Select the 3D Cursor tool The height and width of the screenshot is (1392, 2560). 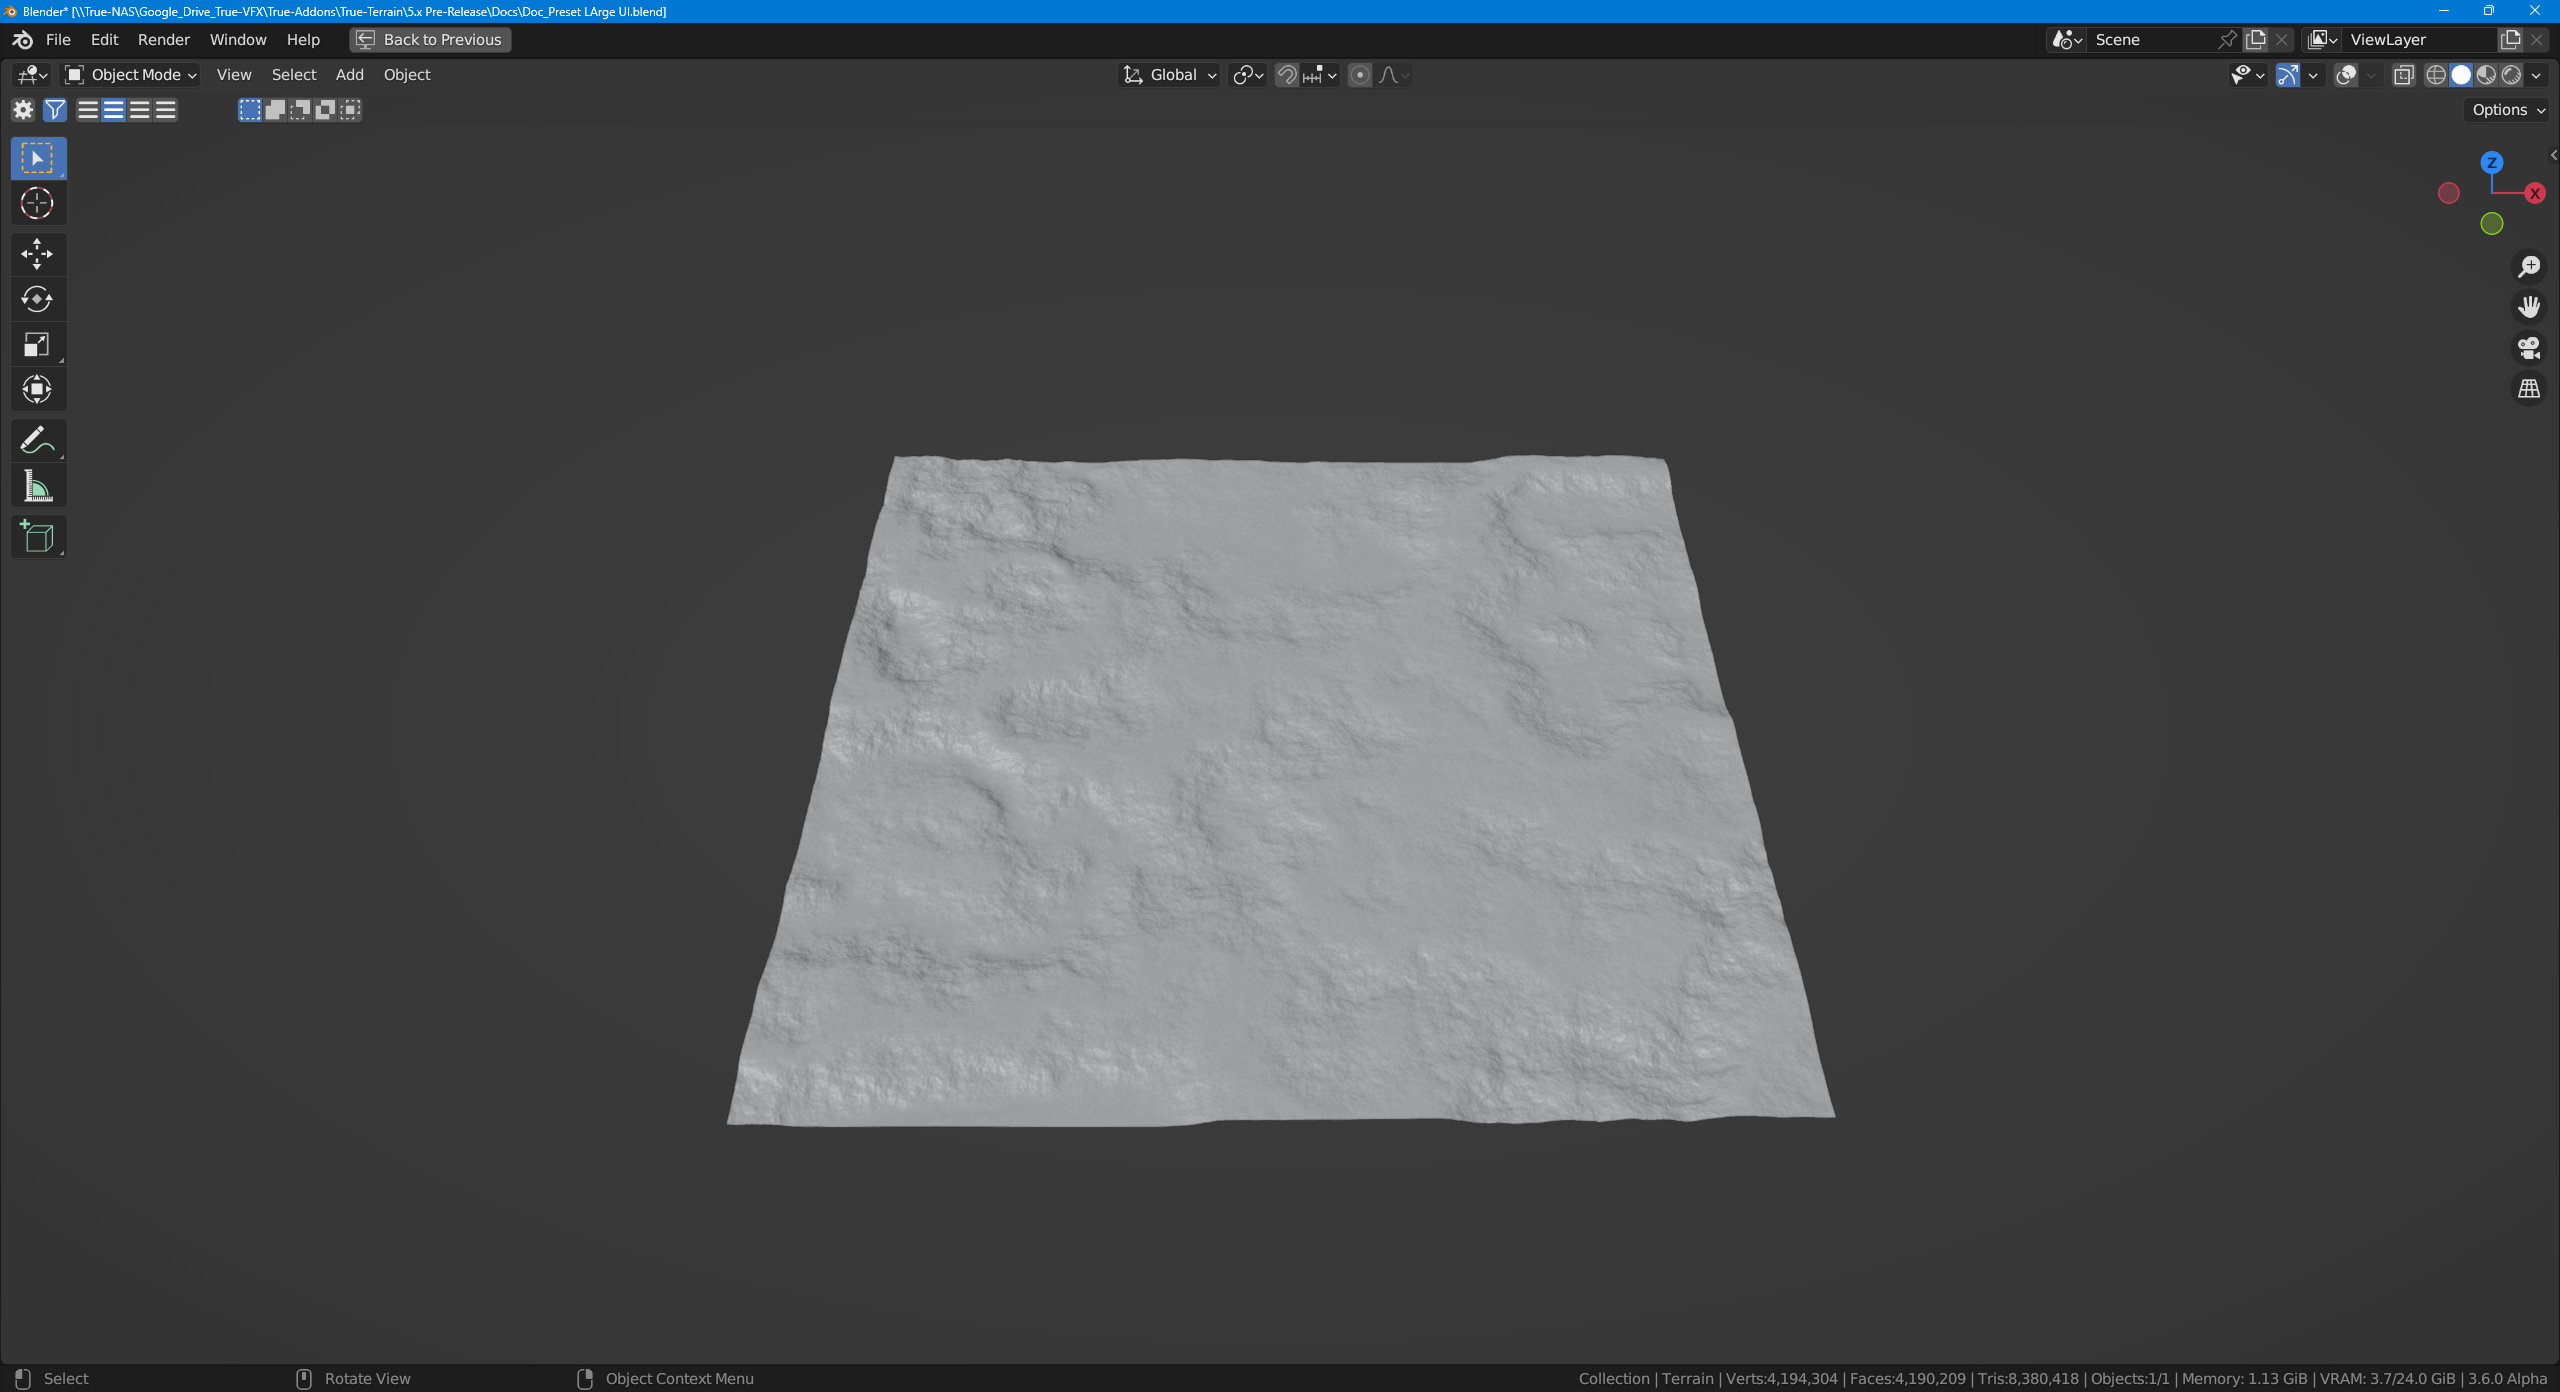[37, 204]
